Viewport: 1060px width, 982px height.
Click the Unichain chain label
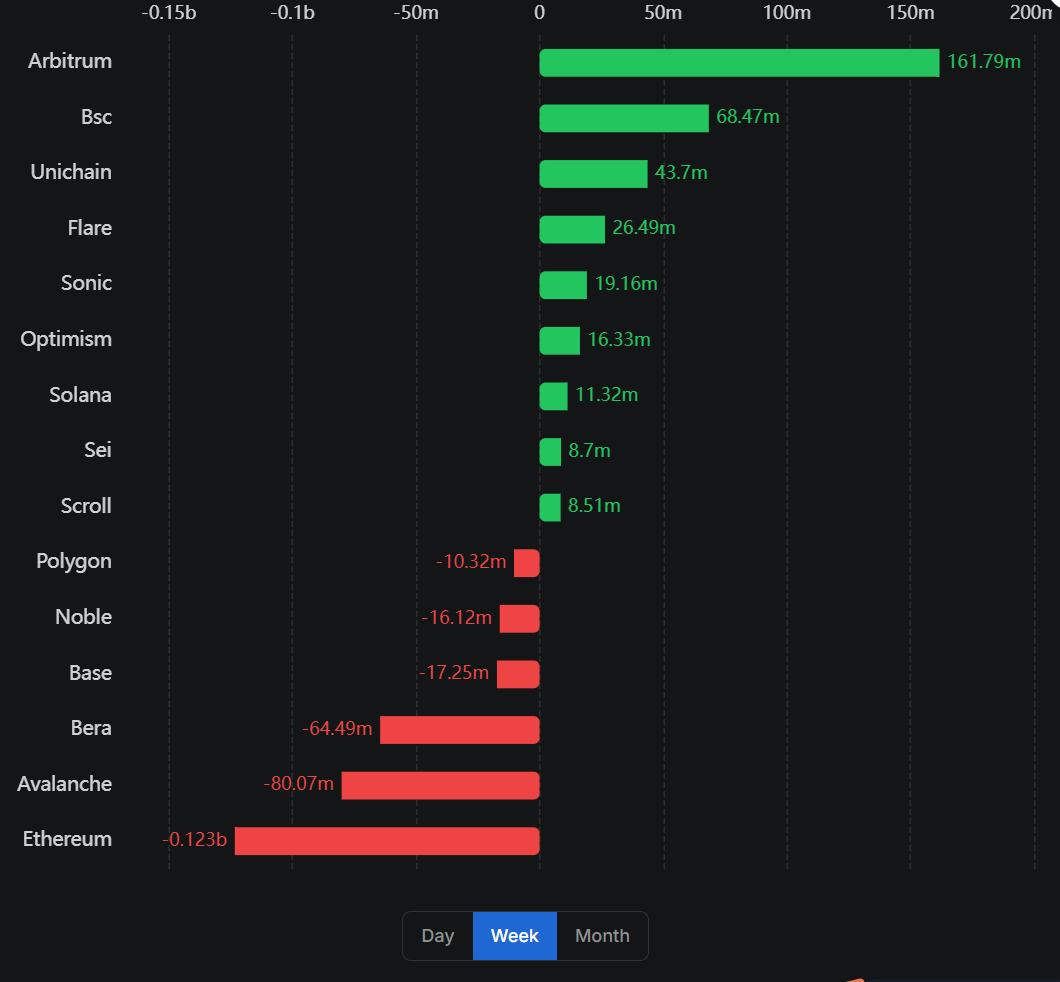click(71, 172)
